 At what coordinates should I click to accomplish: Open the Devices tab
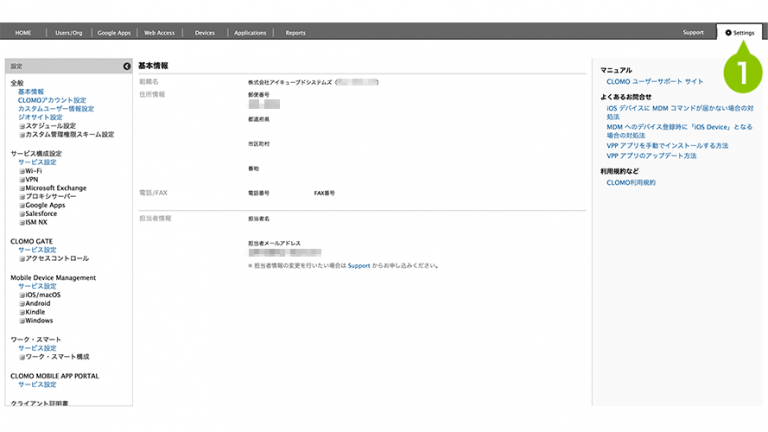click(204, 33)
